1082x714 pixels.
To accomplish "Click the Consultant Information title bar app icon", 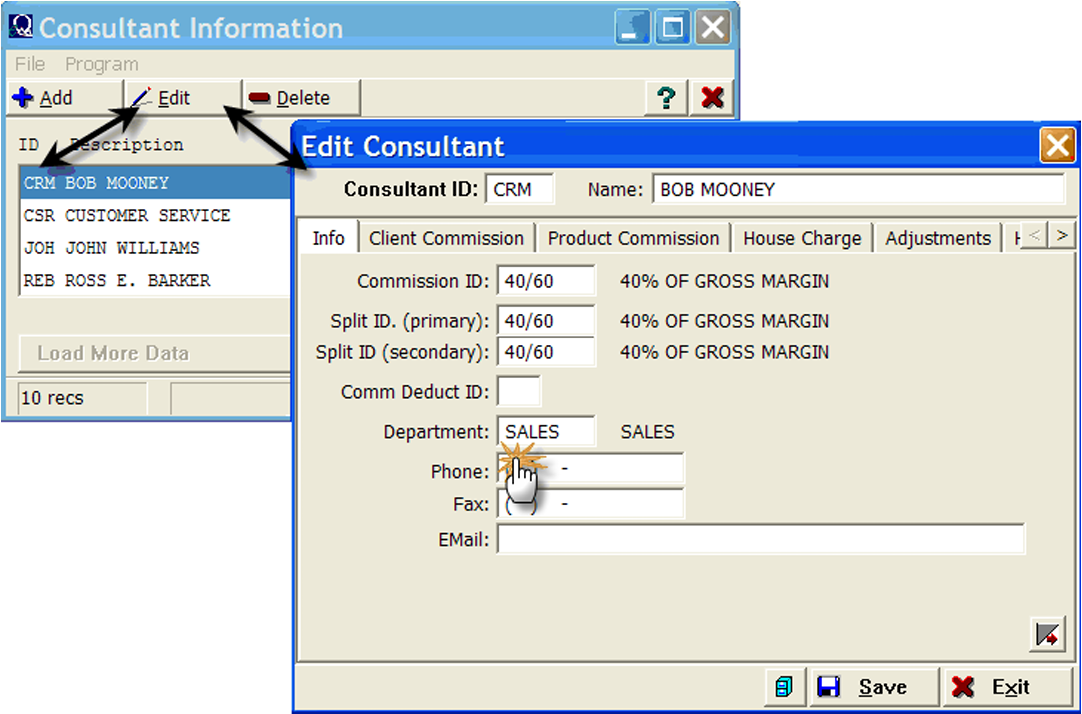I will tap(21, 27).
